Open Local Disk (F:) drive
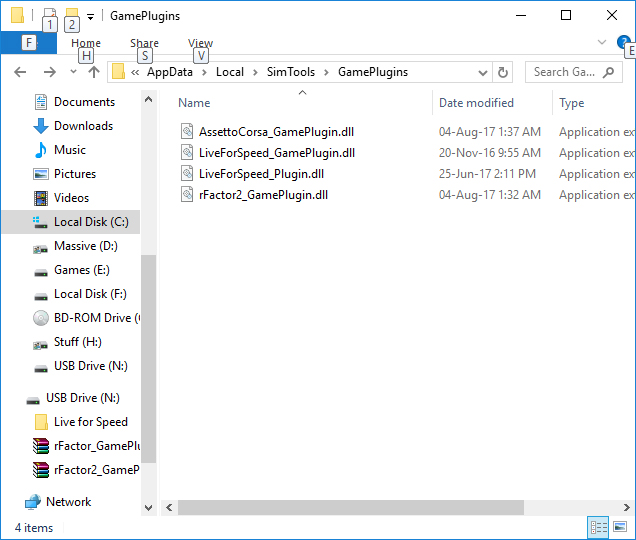 [x=90, y=294]
